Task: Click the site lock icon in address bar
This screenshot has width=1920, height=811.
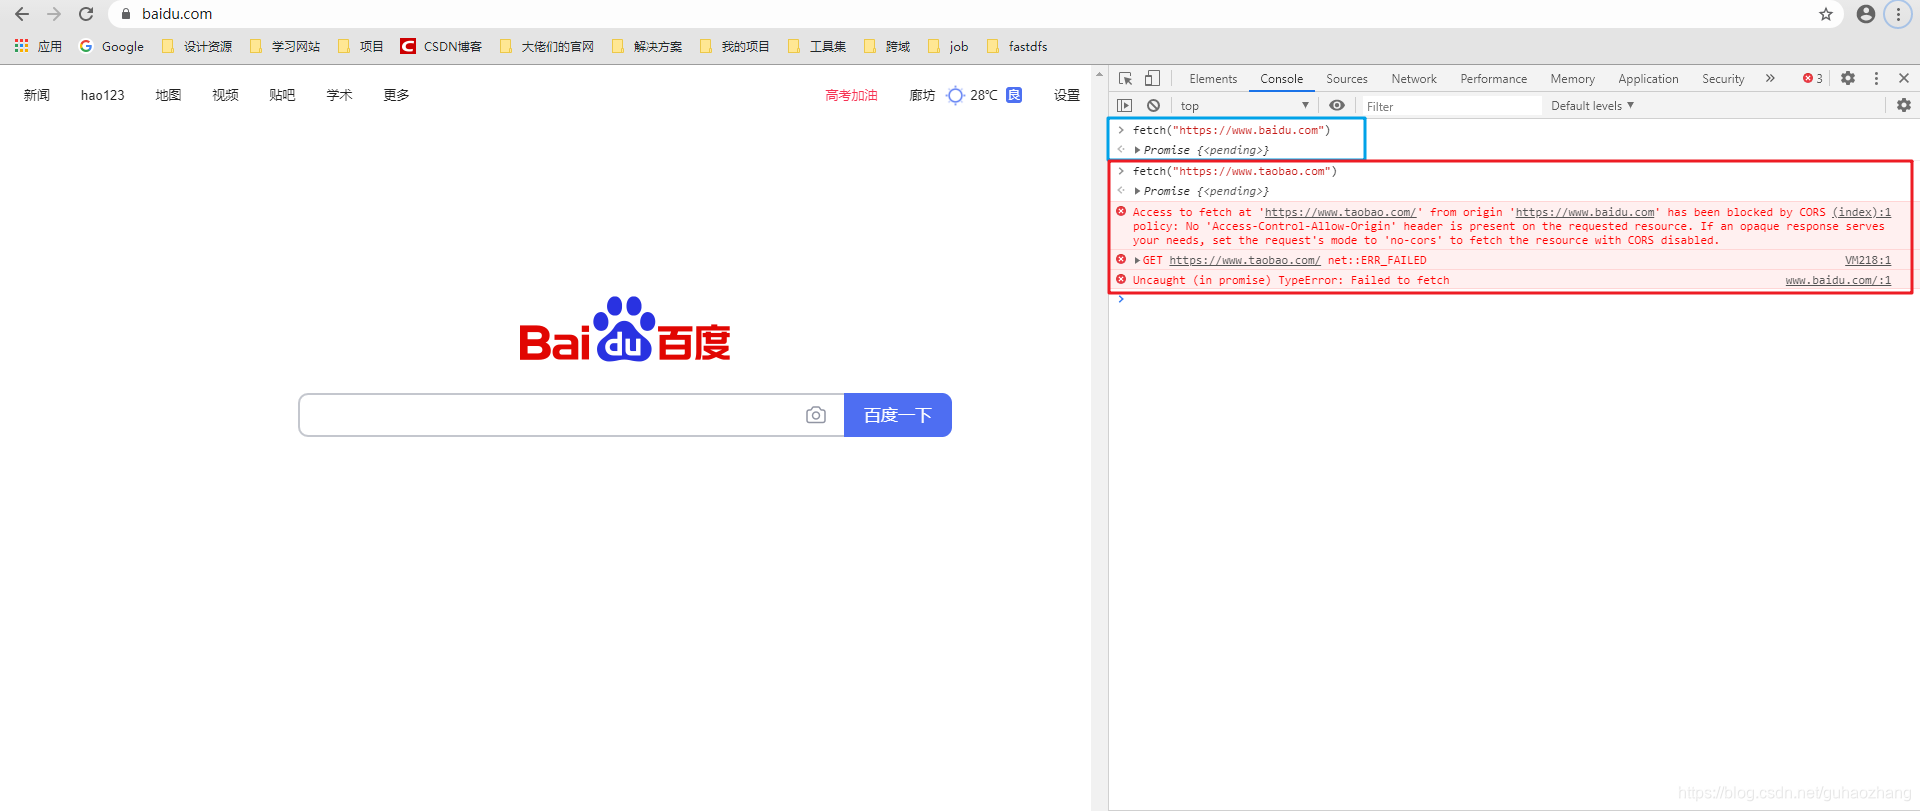Action: 126,14
